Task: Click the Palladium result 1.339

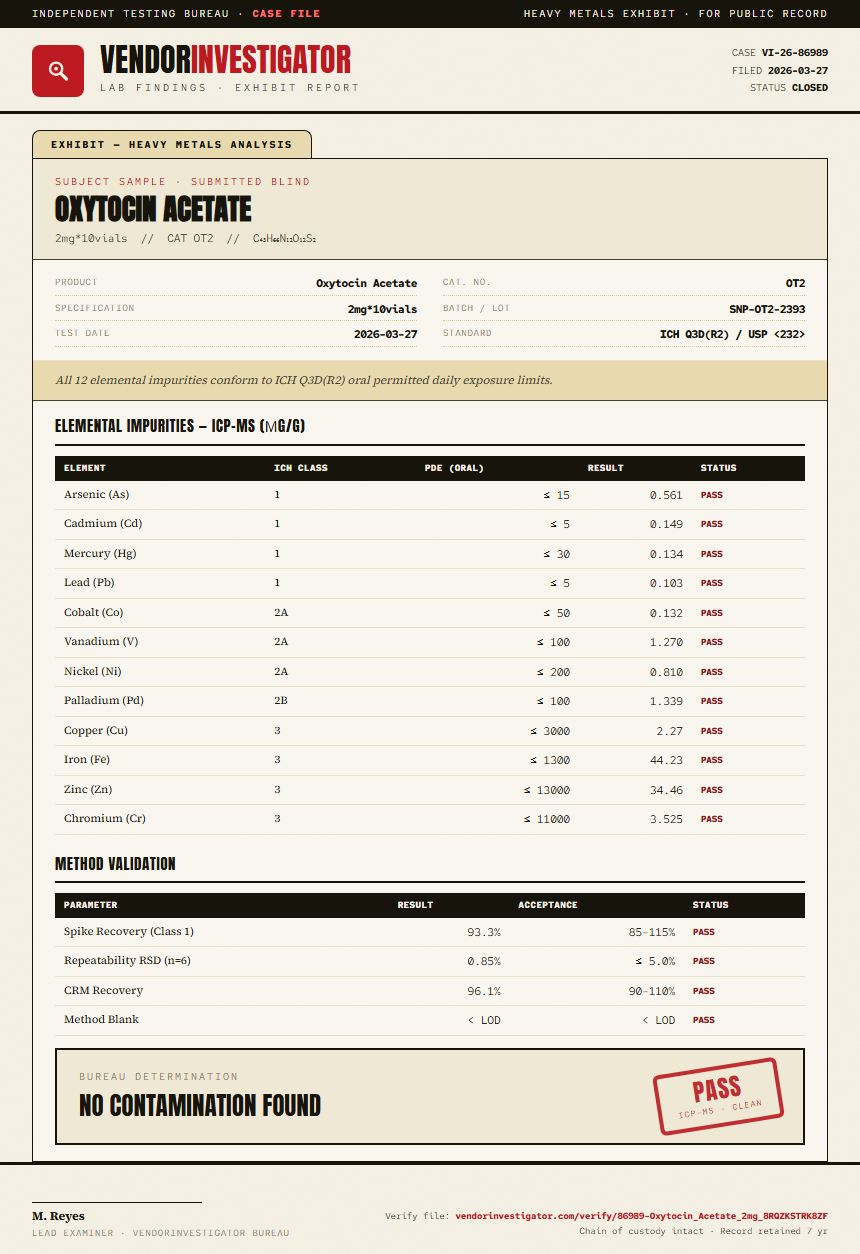Action: pos(666,701)
